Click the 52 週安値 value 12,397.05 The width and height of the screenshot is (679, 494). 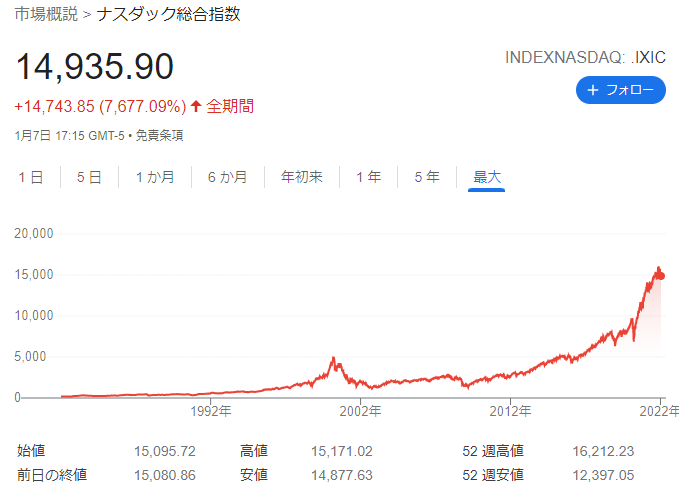click(x=603, y=475)
